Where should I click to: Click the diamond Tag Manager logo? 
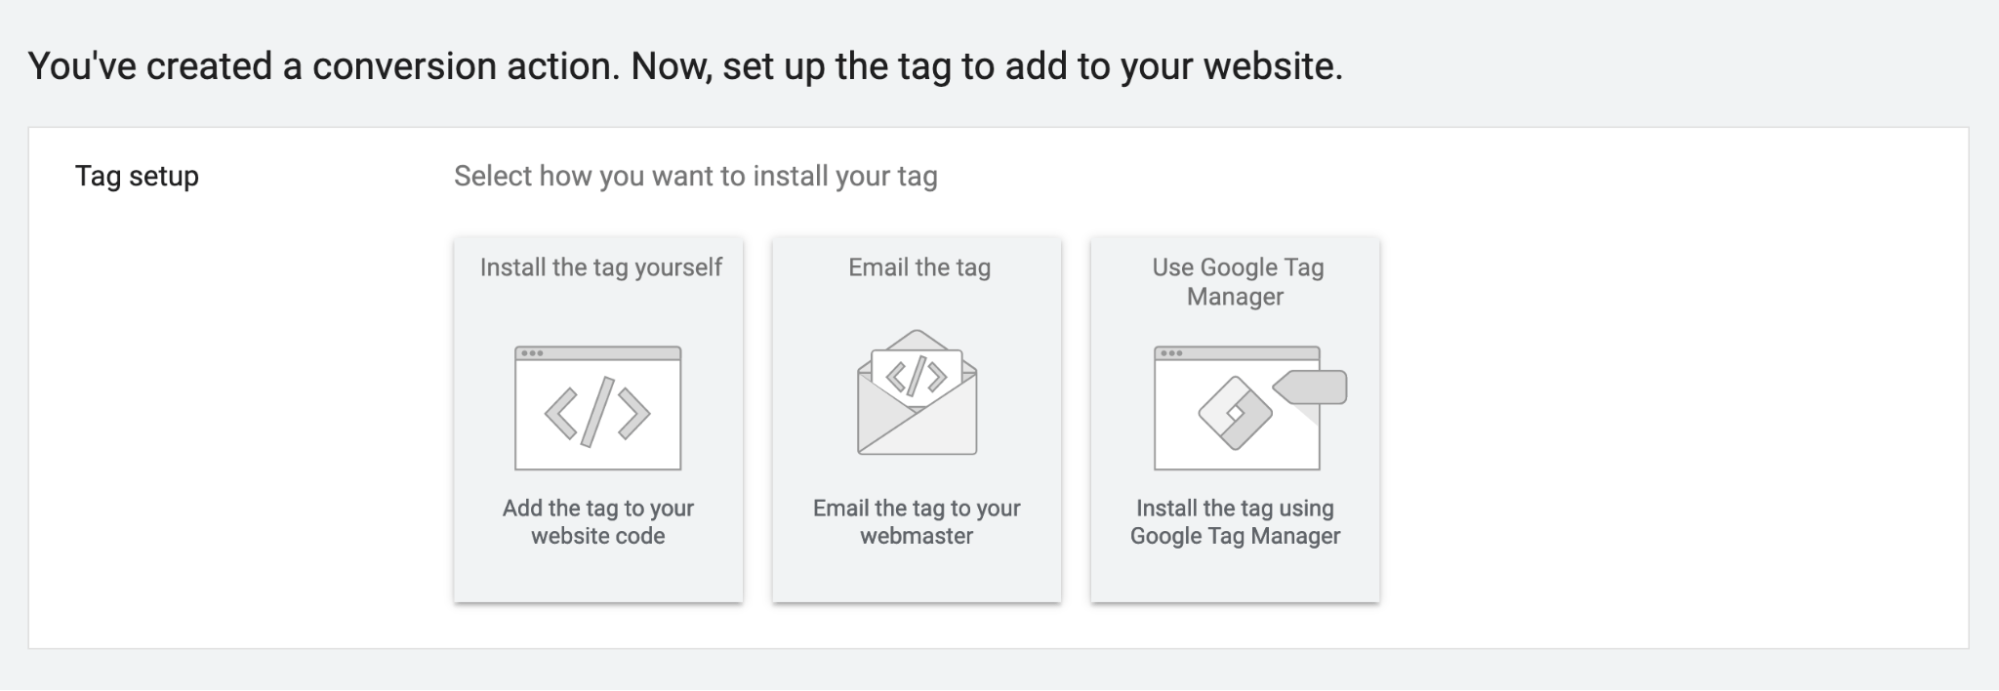point(1234,412)
